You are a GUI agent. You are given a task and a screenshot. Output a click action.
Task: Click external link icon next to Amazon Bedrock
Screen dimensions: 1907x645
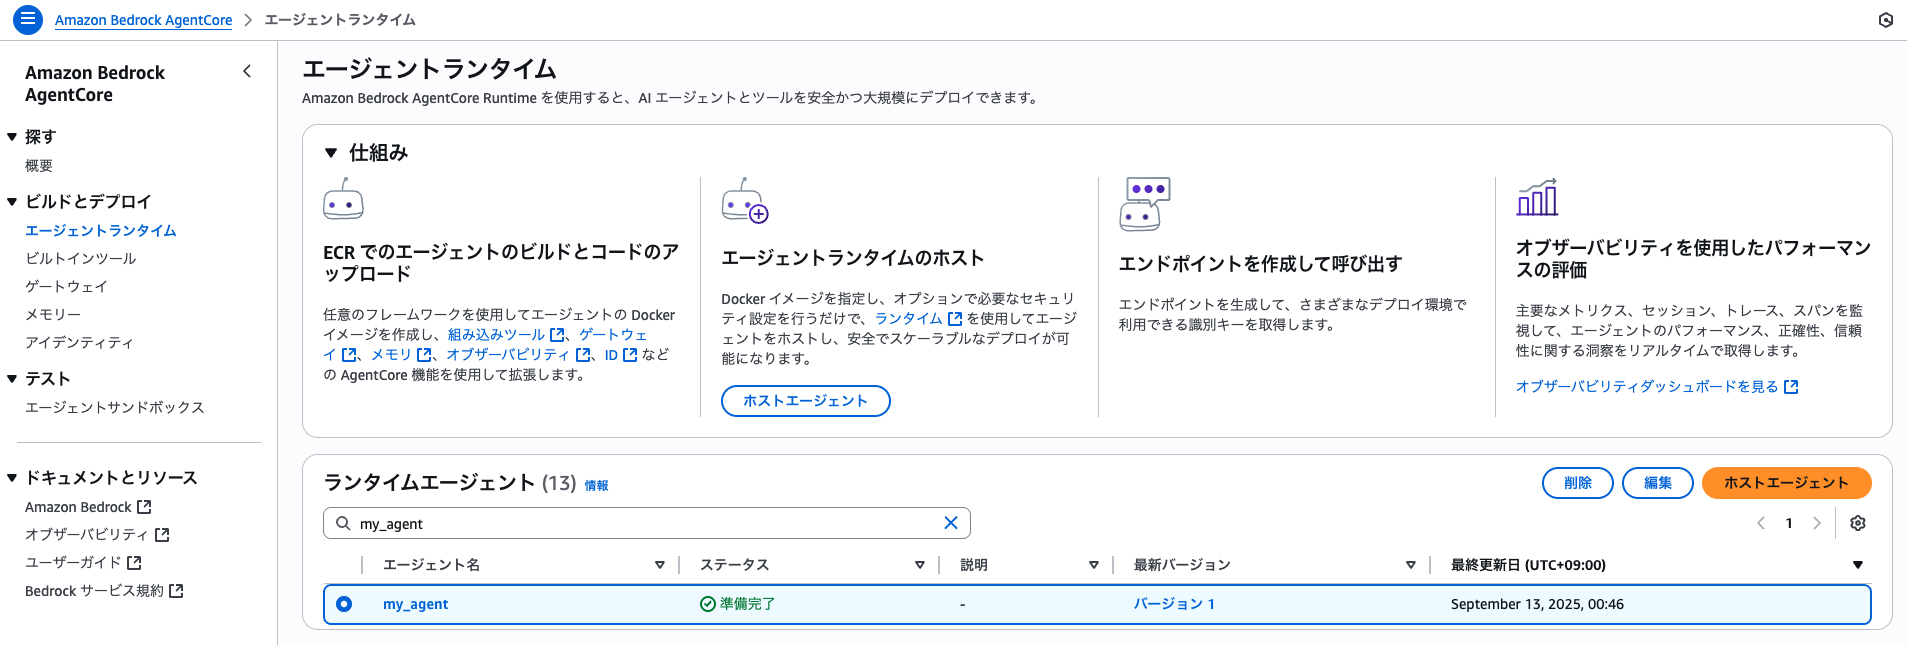pos(144,507)
